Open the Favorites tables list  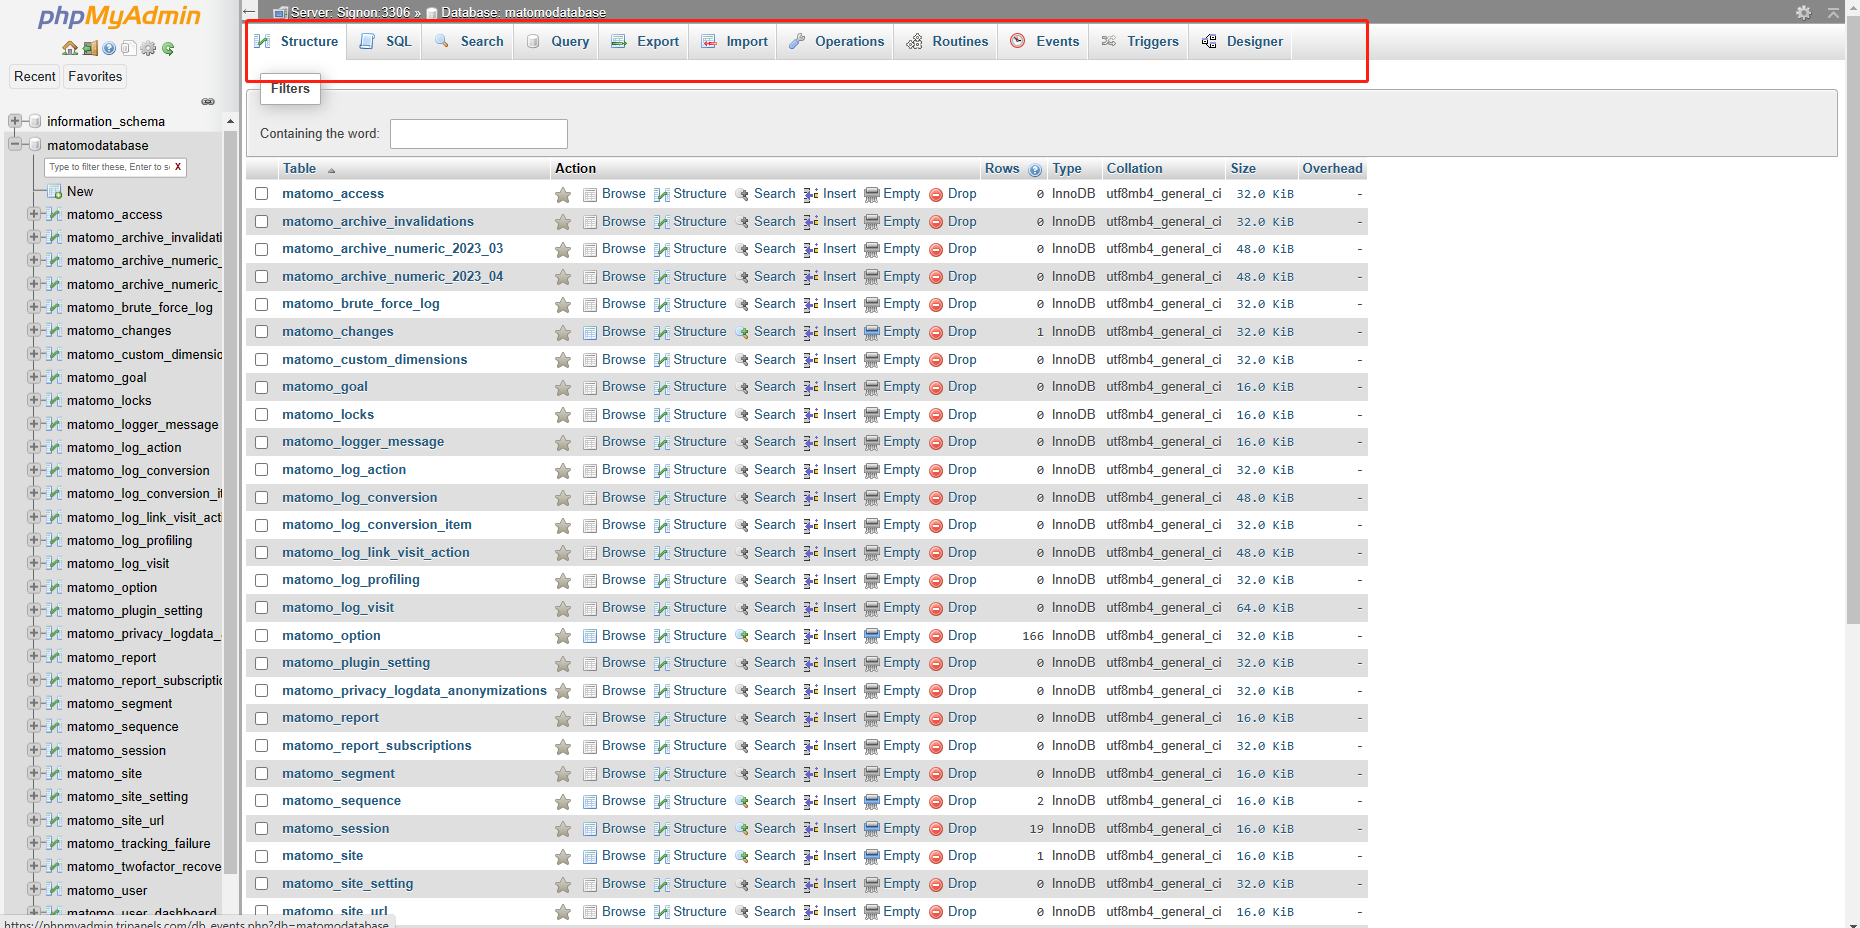click(95, 77)
